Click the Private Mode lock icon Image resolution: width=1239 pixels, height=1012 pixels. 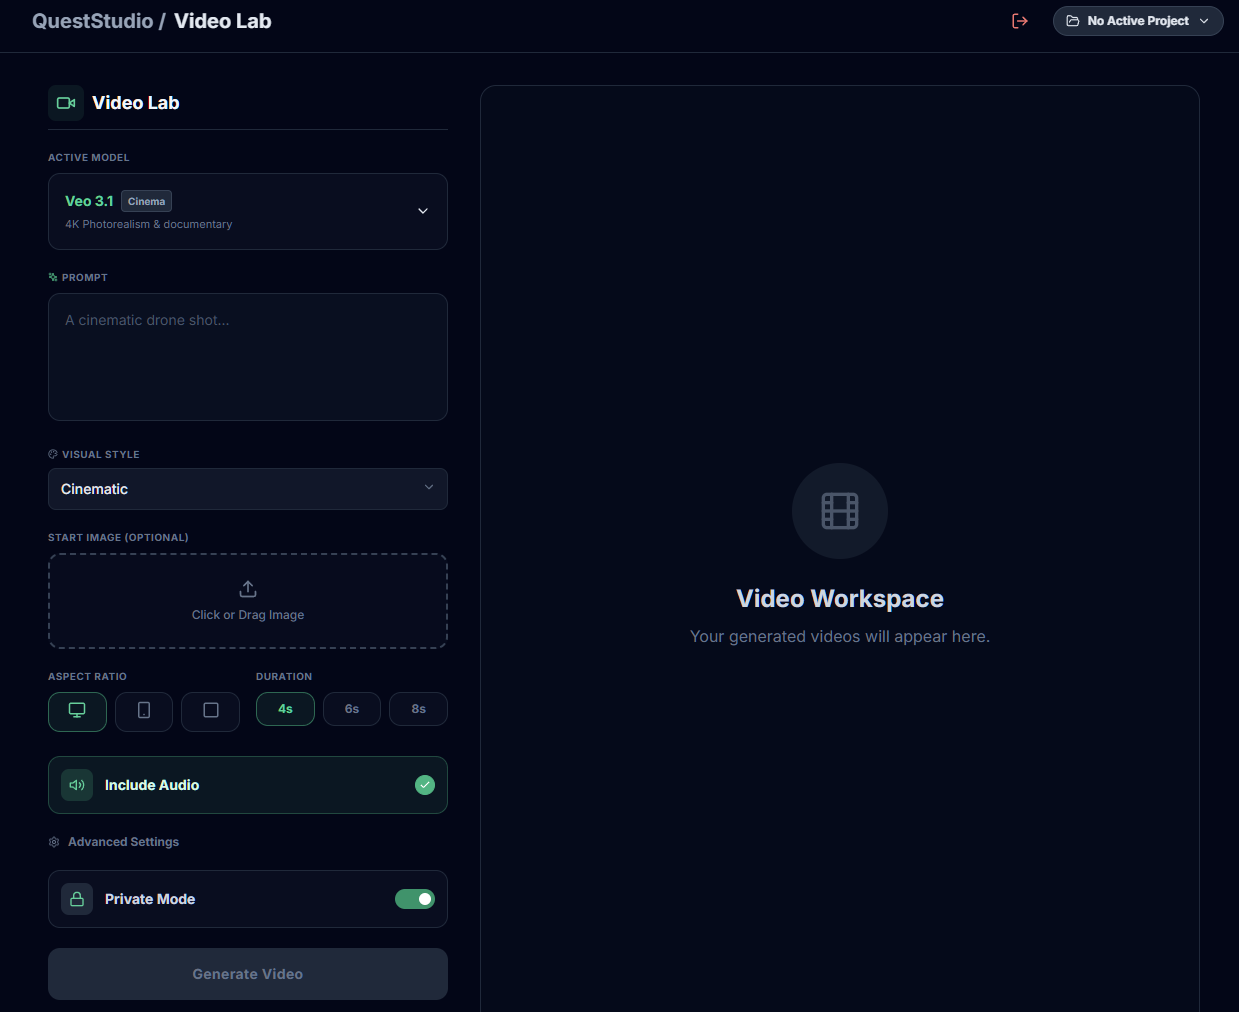77,899
